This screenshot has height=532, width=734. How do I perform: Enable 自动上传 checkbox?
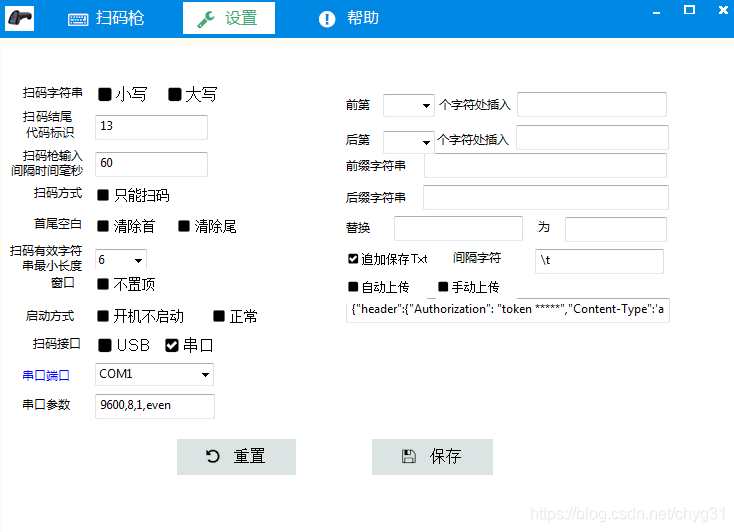pyautogui.click(x=353, y=287)
